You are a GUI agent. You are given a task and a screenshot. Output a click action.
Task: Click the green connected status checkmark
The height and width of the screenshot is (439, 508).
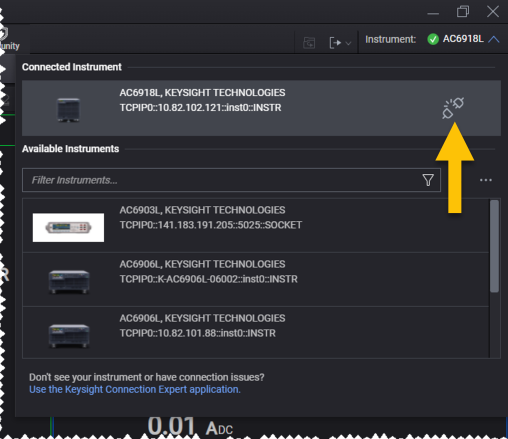point(433,39)
